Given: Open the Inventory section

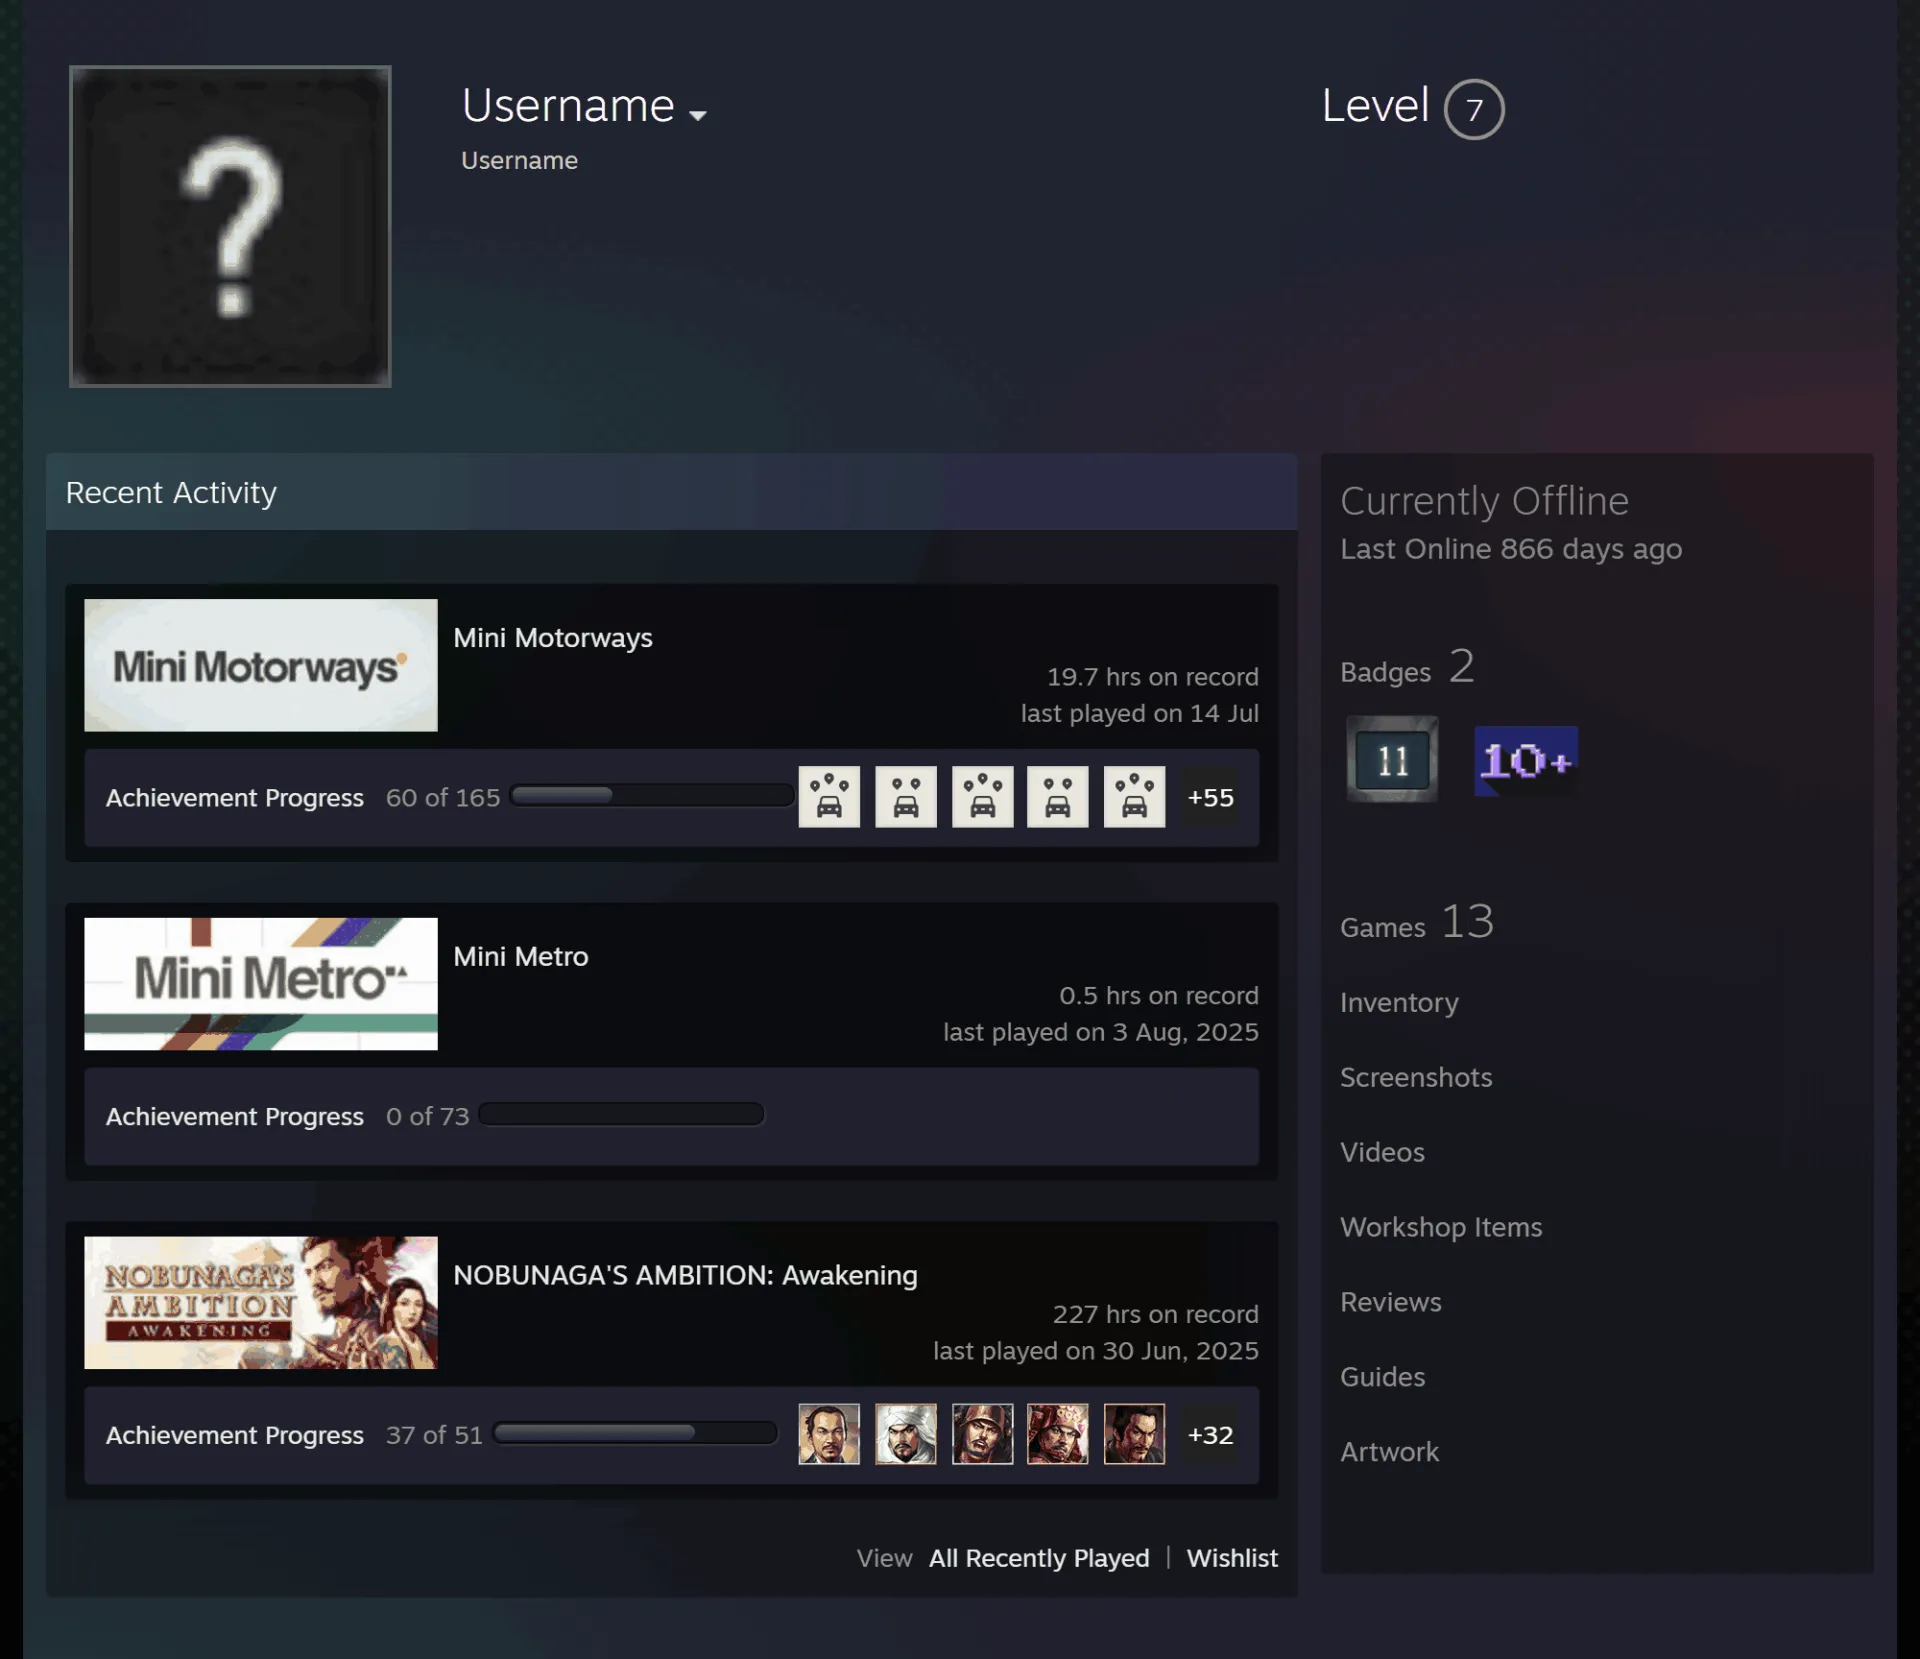Looking at the screenshot, I should (x=1399, y=1002).
